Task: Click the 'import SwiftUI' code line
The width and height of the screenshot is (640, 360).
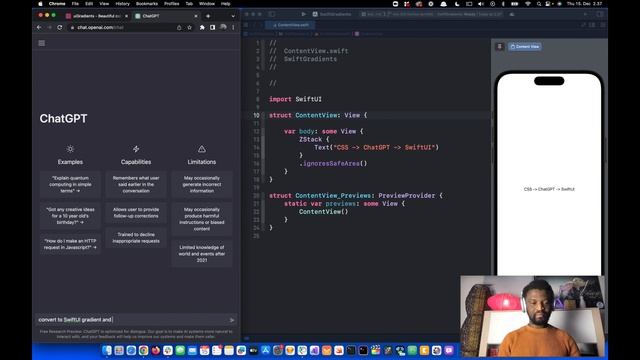Action: [295, 99]
